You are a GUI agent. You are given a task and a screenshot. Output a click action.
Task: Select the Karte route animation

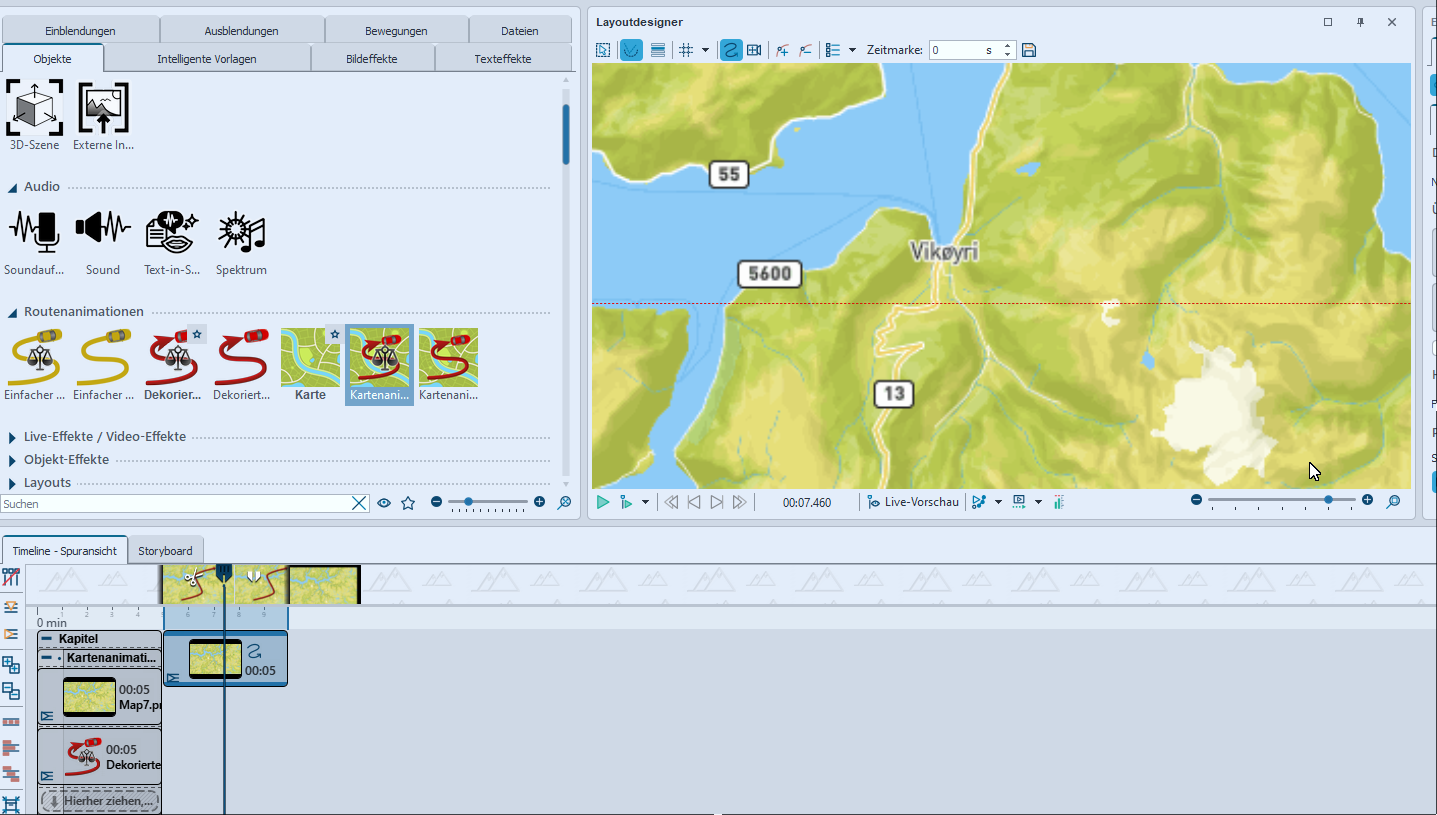[x=310, y=357]
